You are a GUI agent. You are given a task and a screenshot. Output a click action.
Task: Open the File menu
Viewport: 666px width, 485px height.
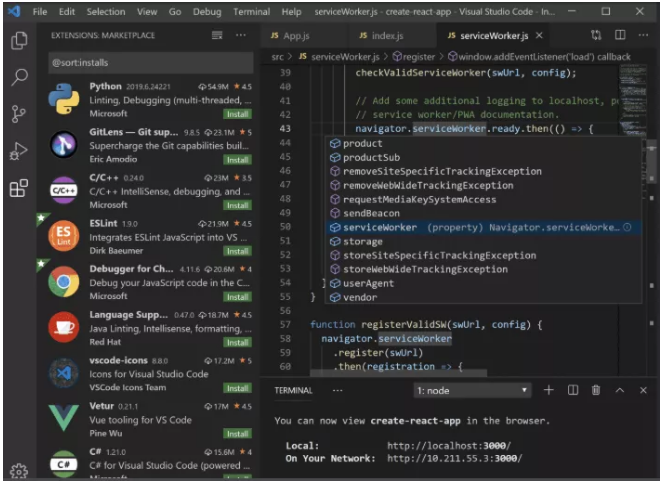40,11
